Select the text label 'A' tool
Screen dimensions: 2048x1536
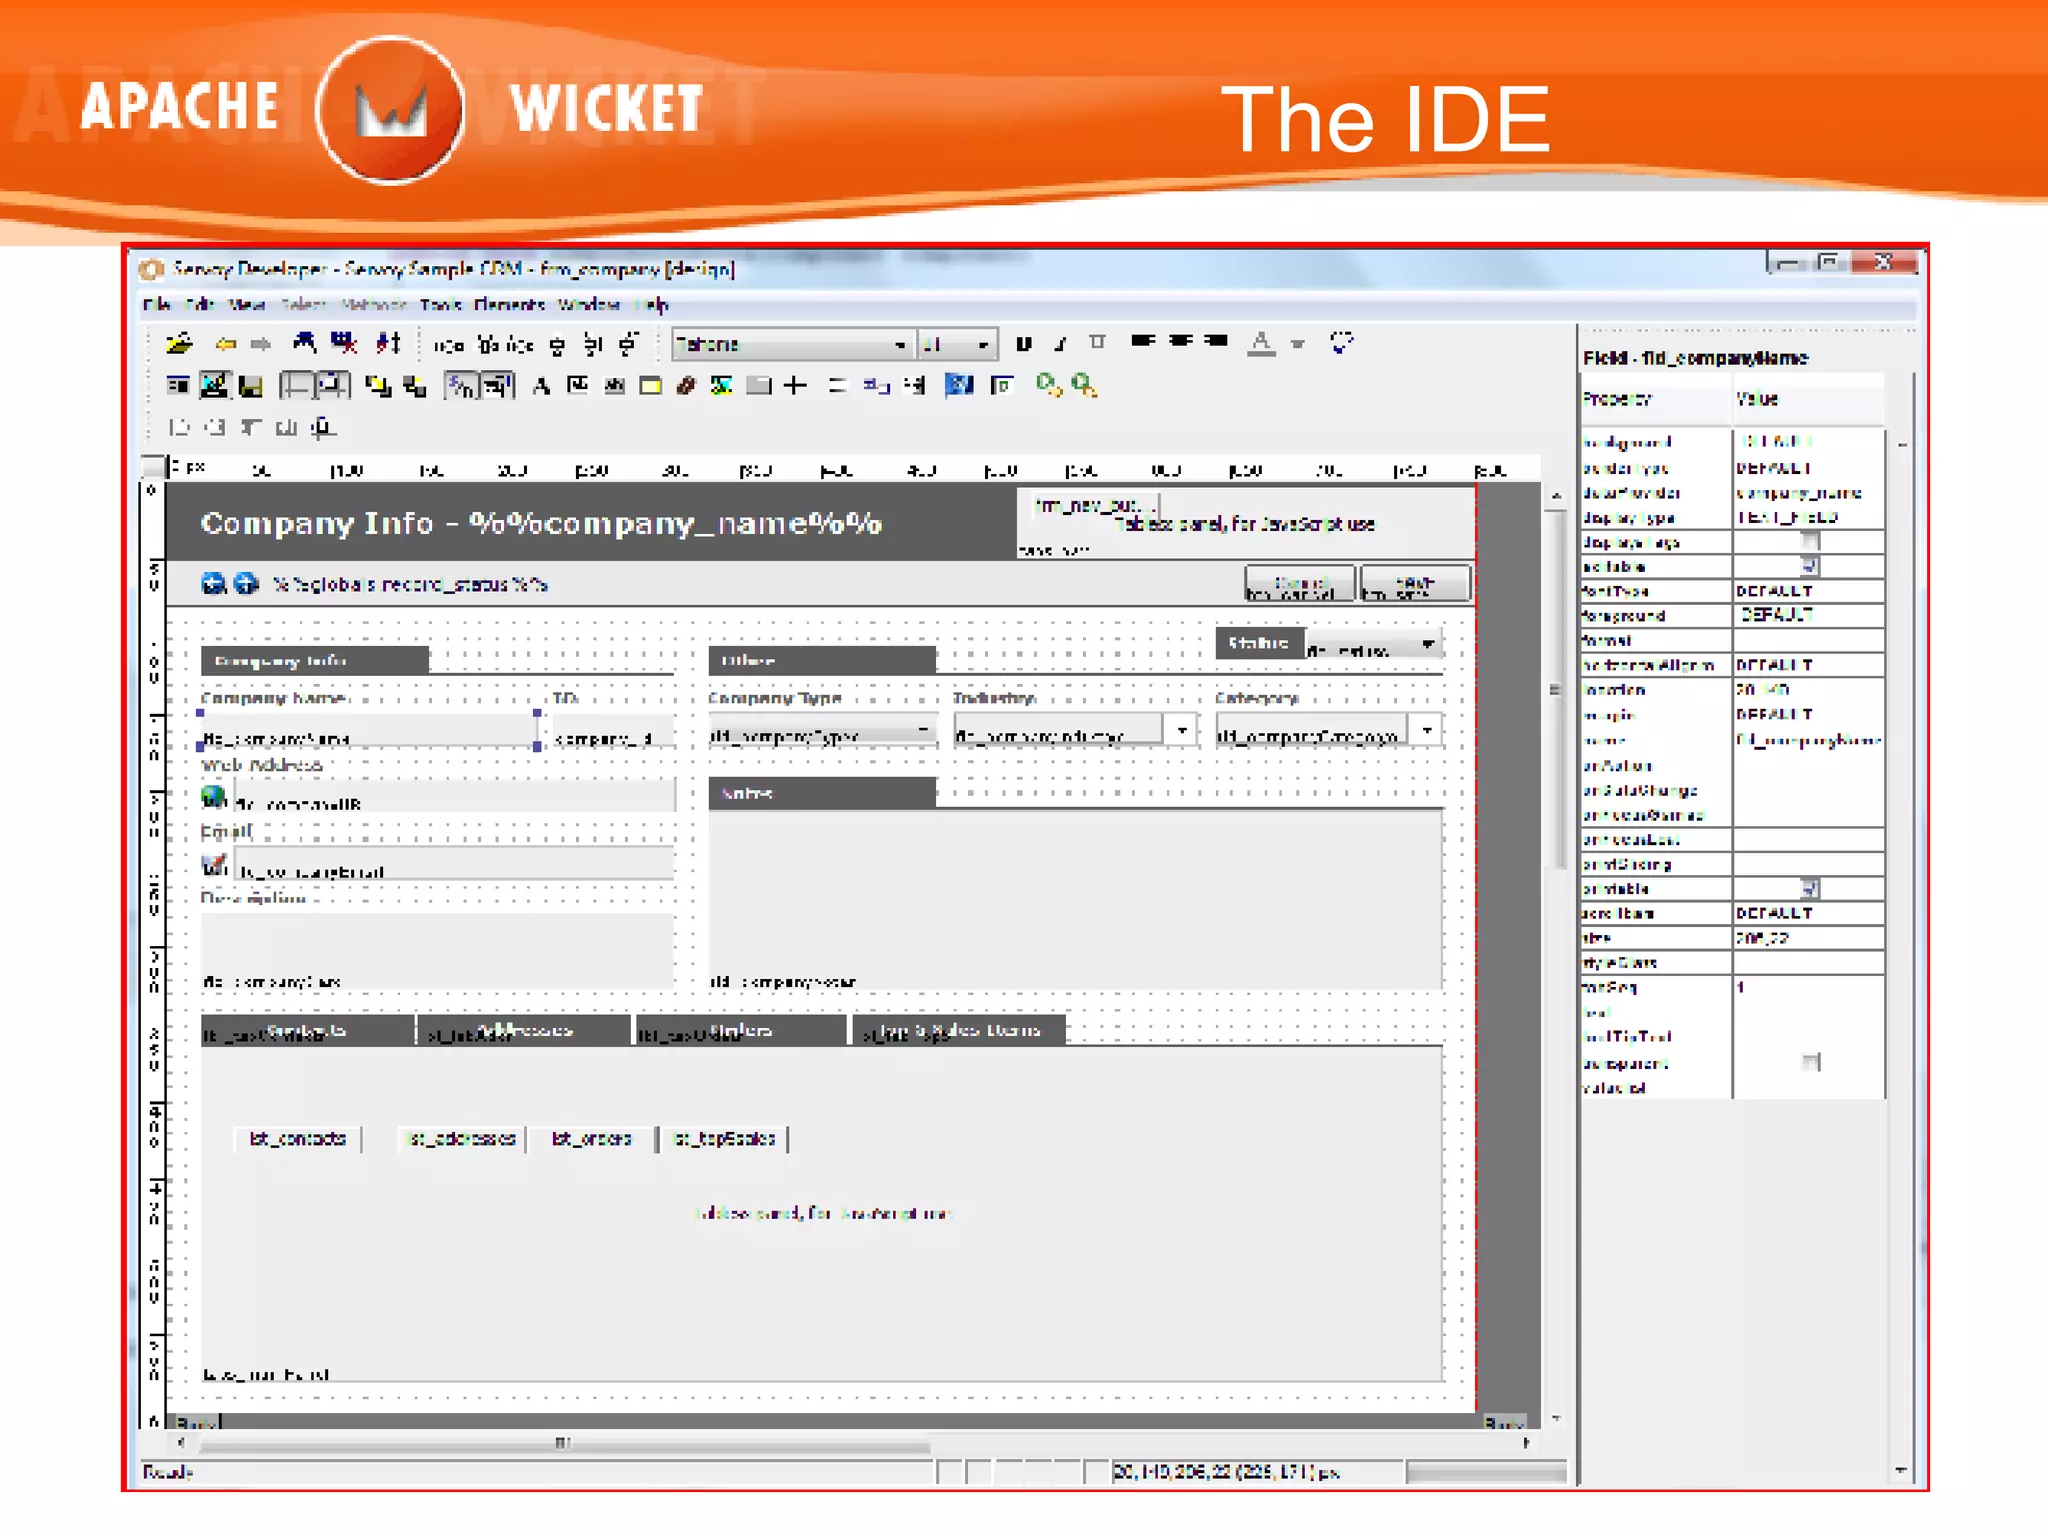point(541,386)
